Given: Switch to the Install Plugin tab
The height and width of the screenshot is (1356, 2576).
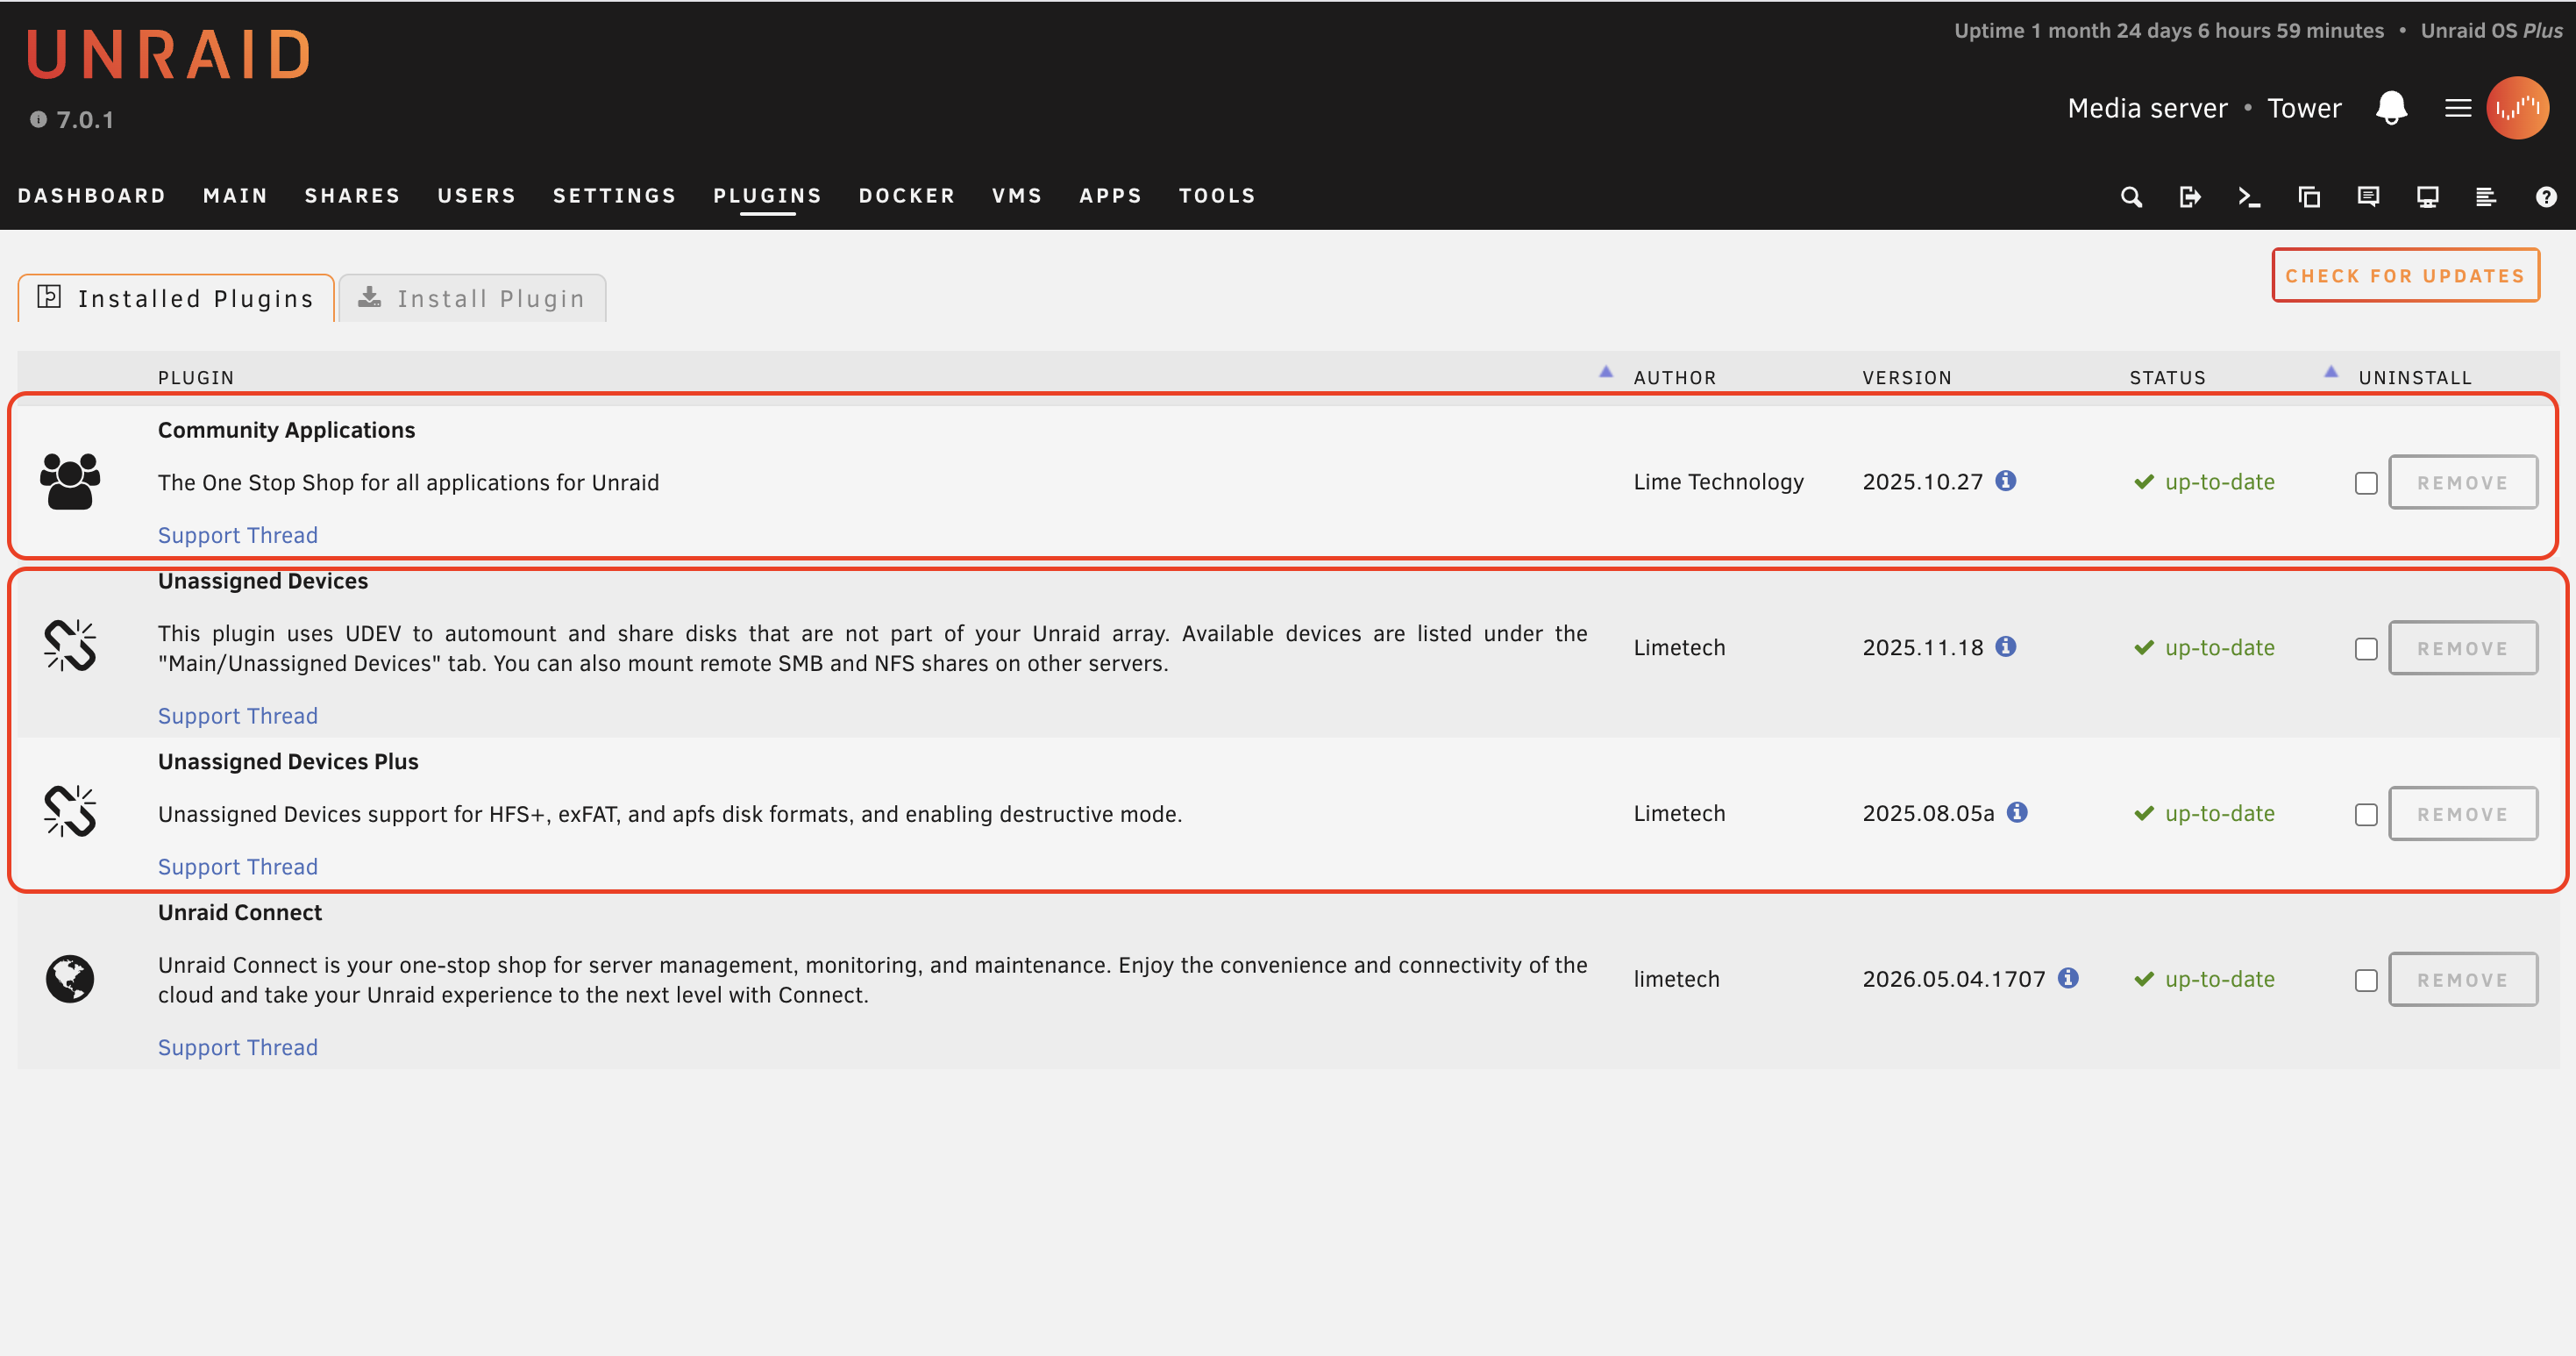Looking at the screenshot, I should click(x=472, y=298).
